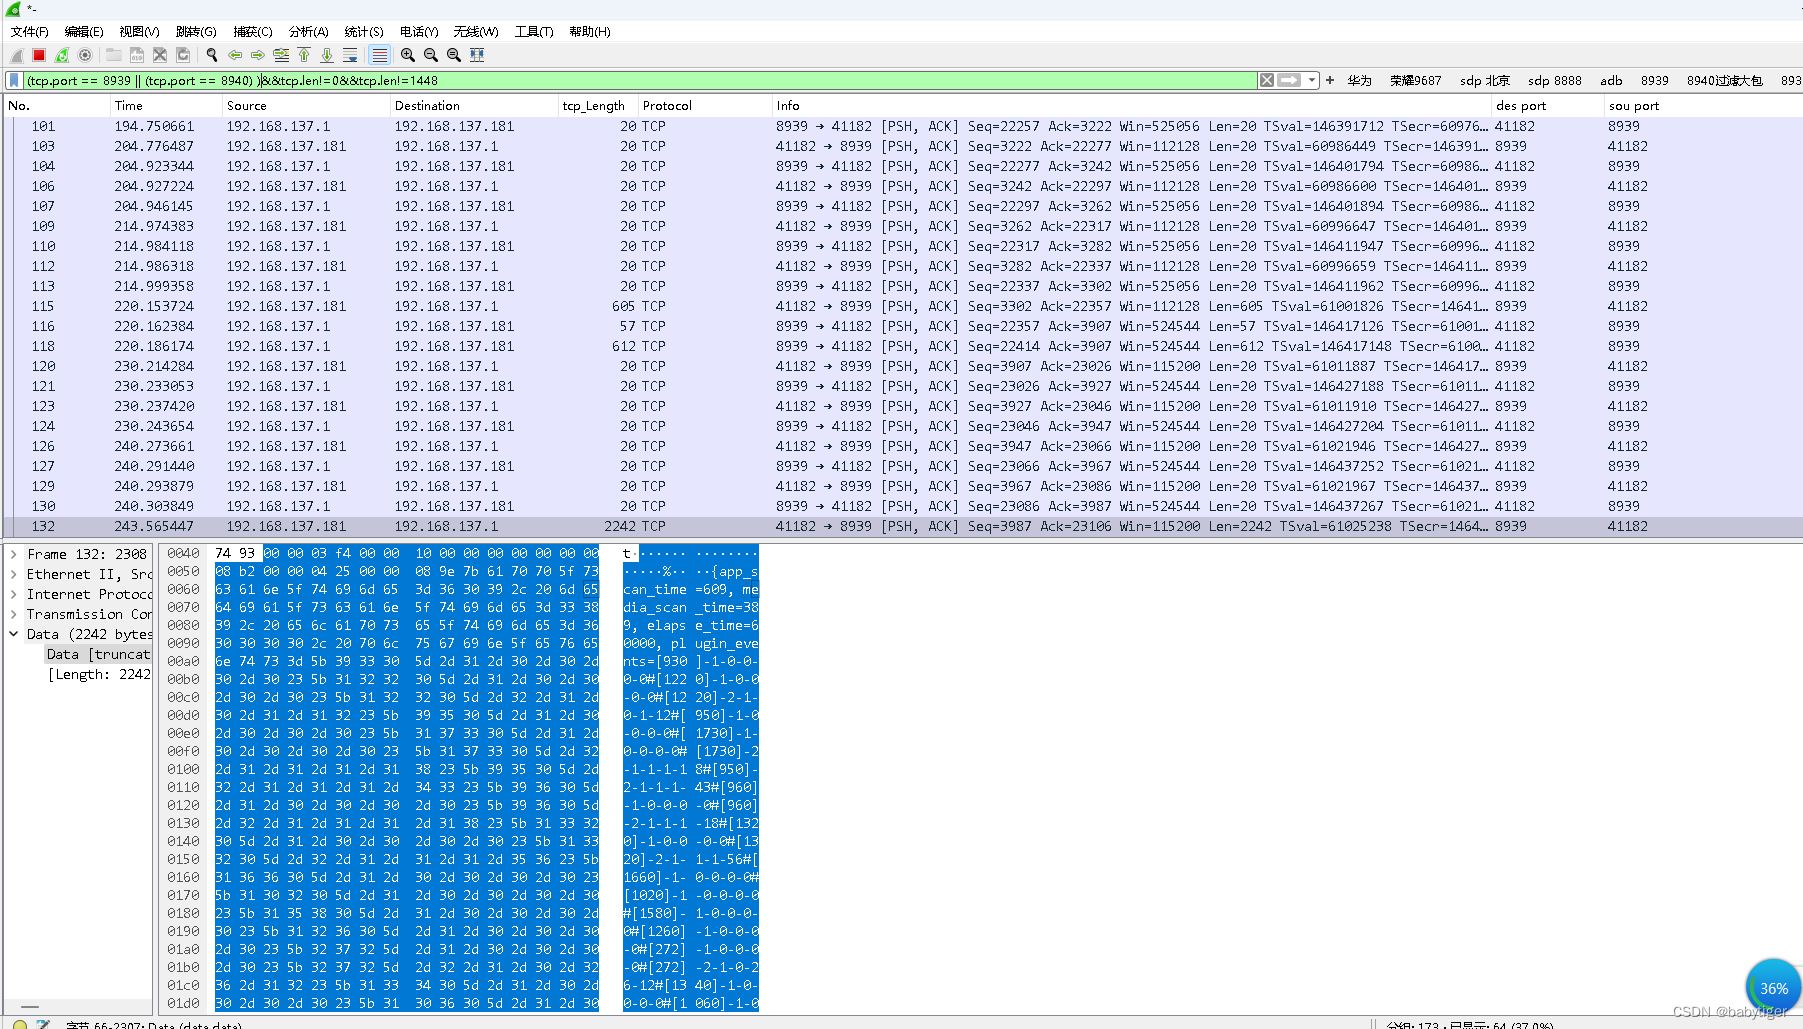Apply the sdp 北京 filter button
1803x1029 pixels.
pos(1484,80)
